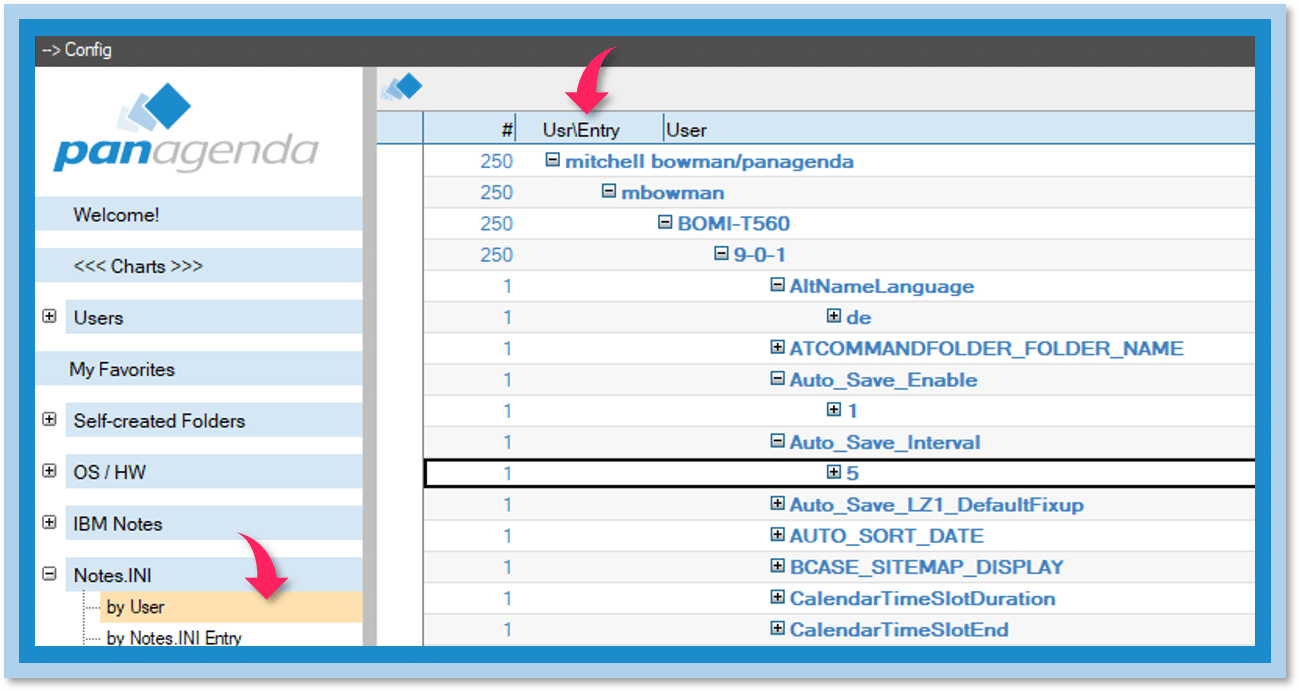Screen dimensions: 1299x691
Task: Click the User column header
Action: [x=687, y=130]
